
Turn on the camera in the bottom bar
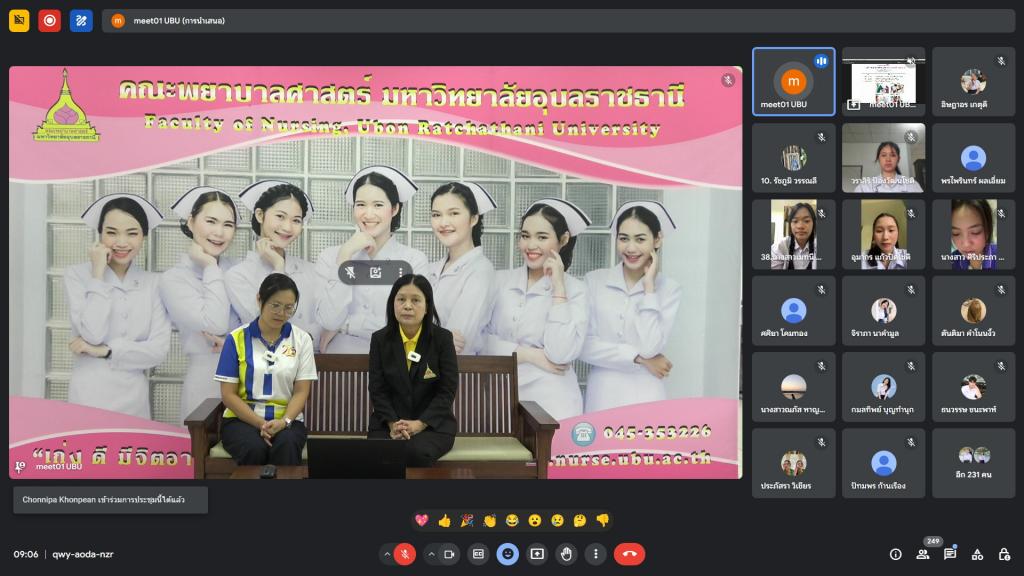pyautogui.click(x=449, y=554)
